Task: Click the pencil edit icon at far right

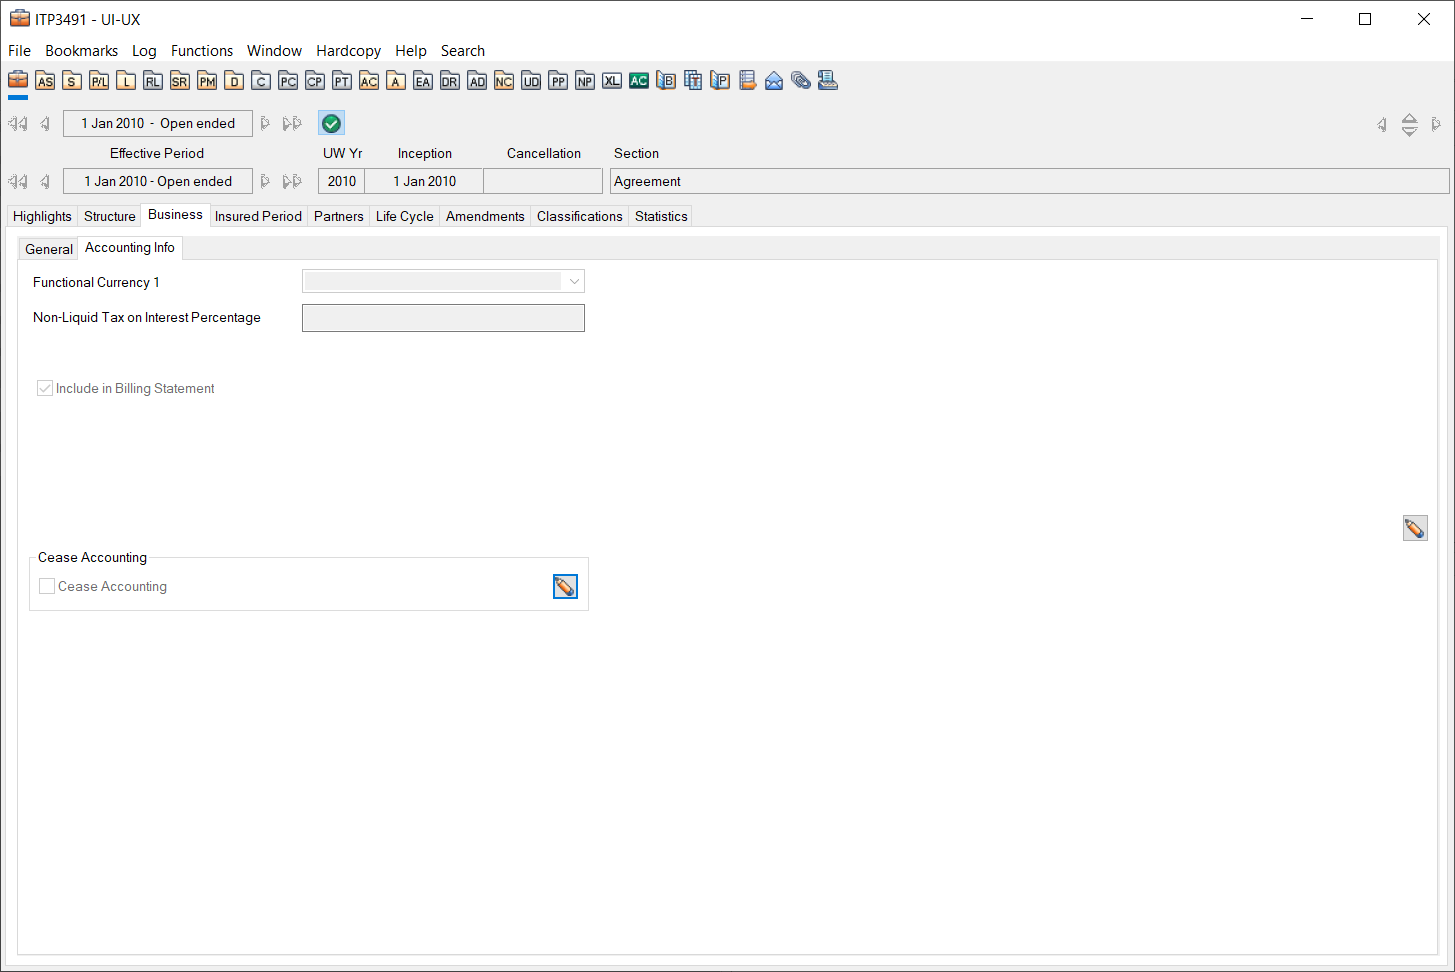Action: pyautogui.click(x=1414, y=528)
